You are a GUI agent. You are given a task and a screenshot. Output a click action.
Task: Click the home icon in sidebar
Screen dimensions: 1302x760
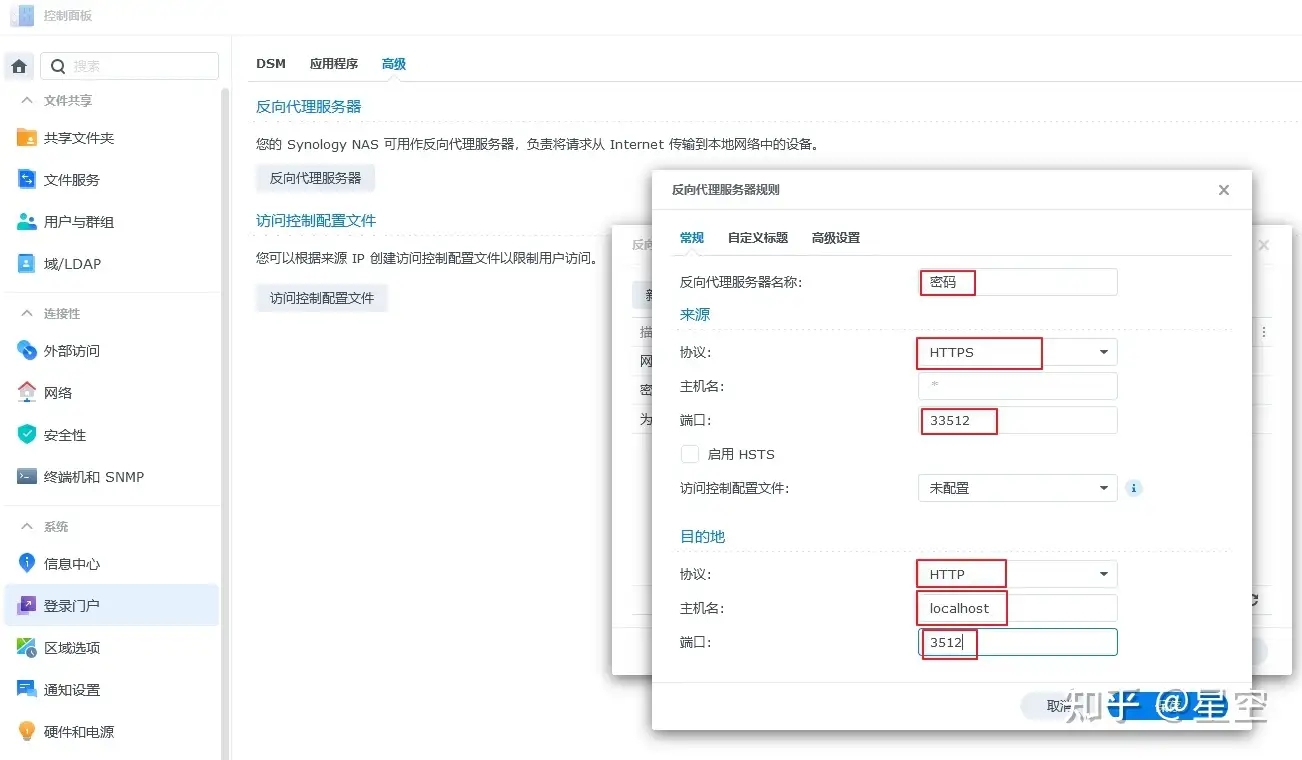[x=19, y=67]
